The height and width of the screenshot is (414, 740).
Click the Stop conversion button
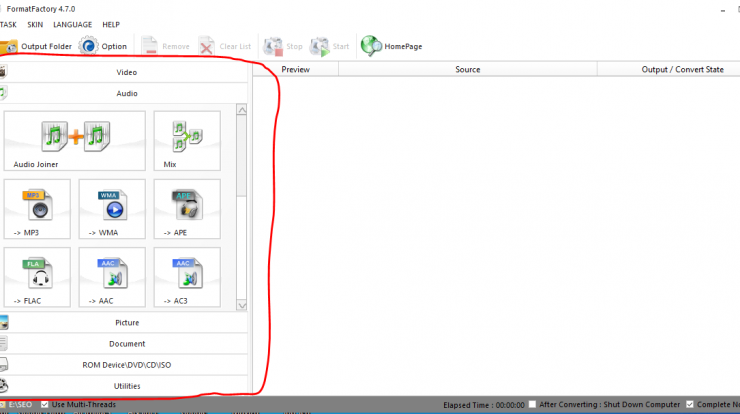click(x=283, y=46)
